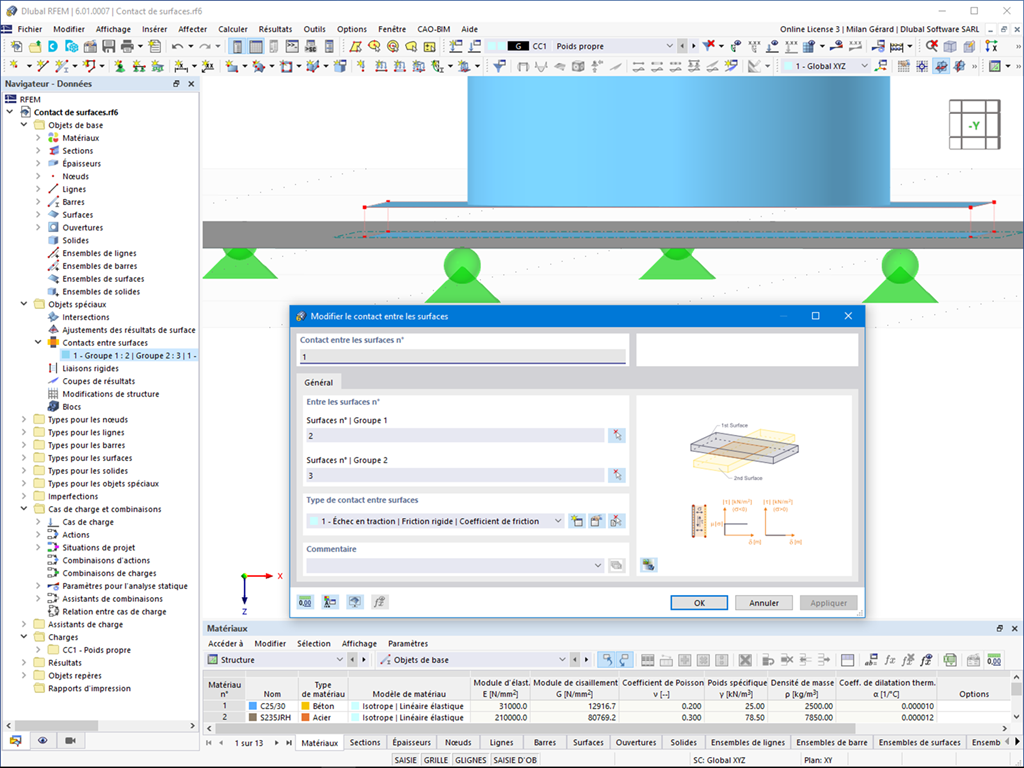Click the coordinate axes X icon in toolbar

click(991, 46)
